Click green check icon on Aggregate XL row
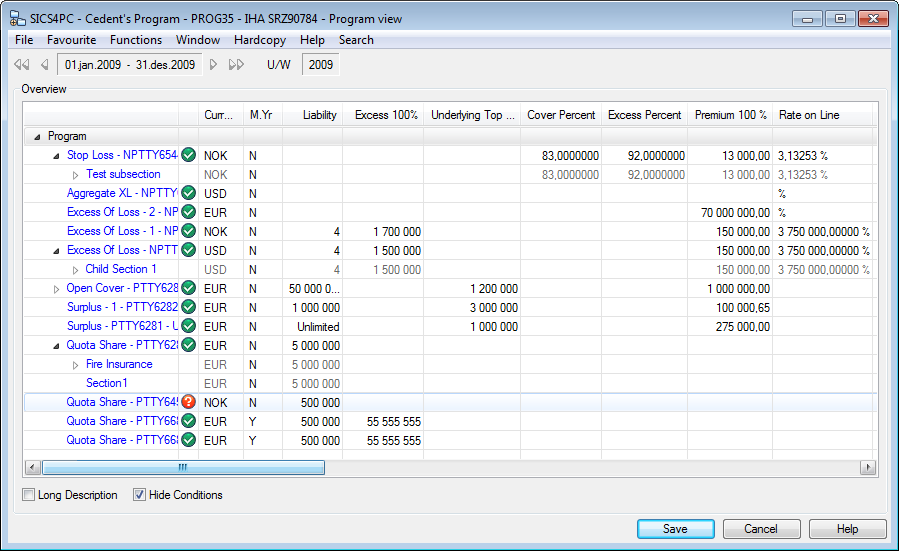Viewport: 899px width, 551px height. coord(188,193)
